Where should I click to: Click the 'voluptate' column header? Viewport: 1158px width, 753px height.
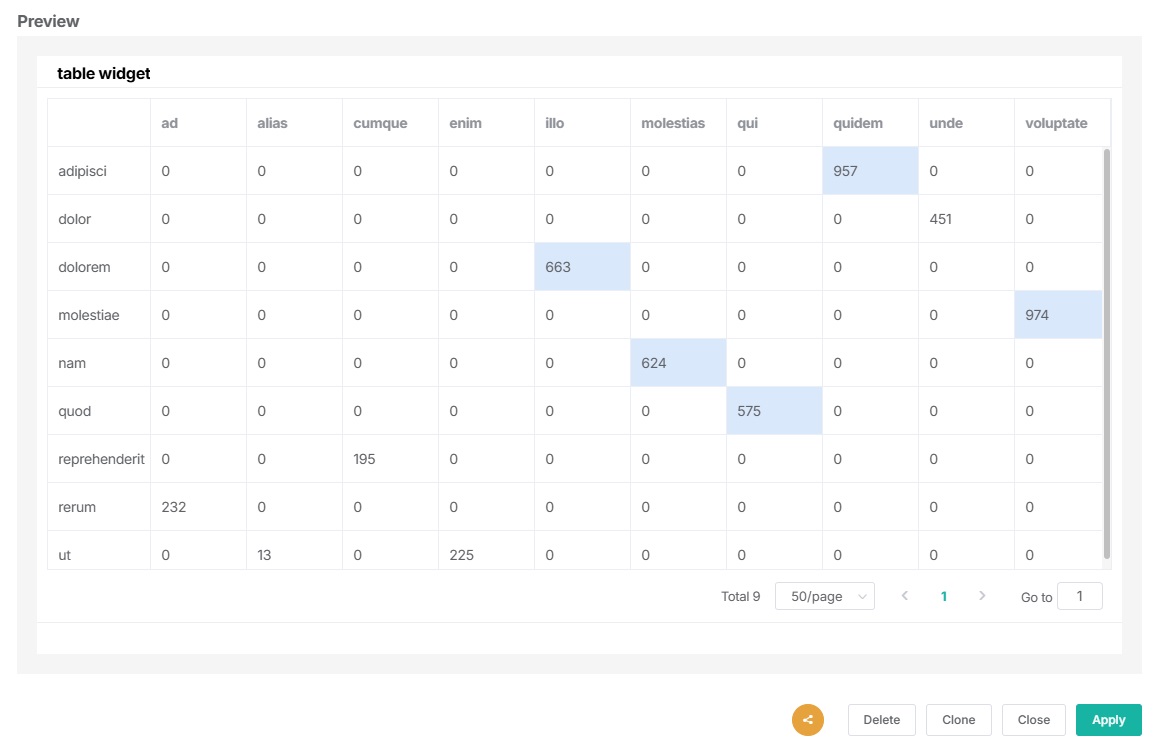1055,123
